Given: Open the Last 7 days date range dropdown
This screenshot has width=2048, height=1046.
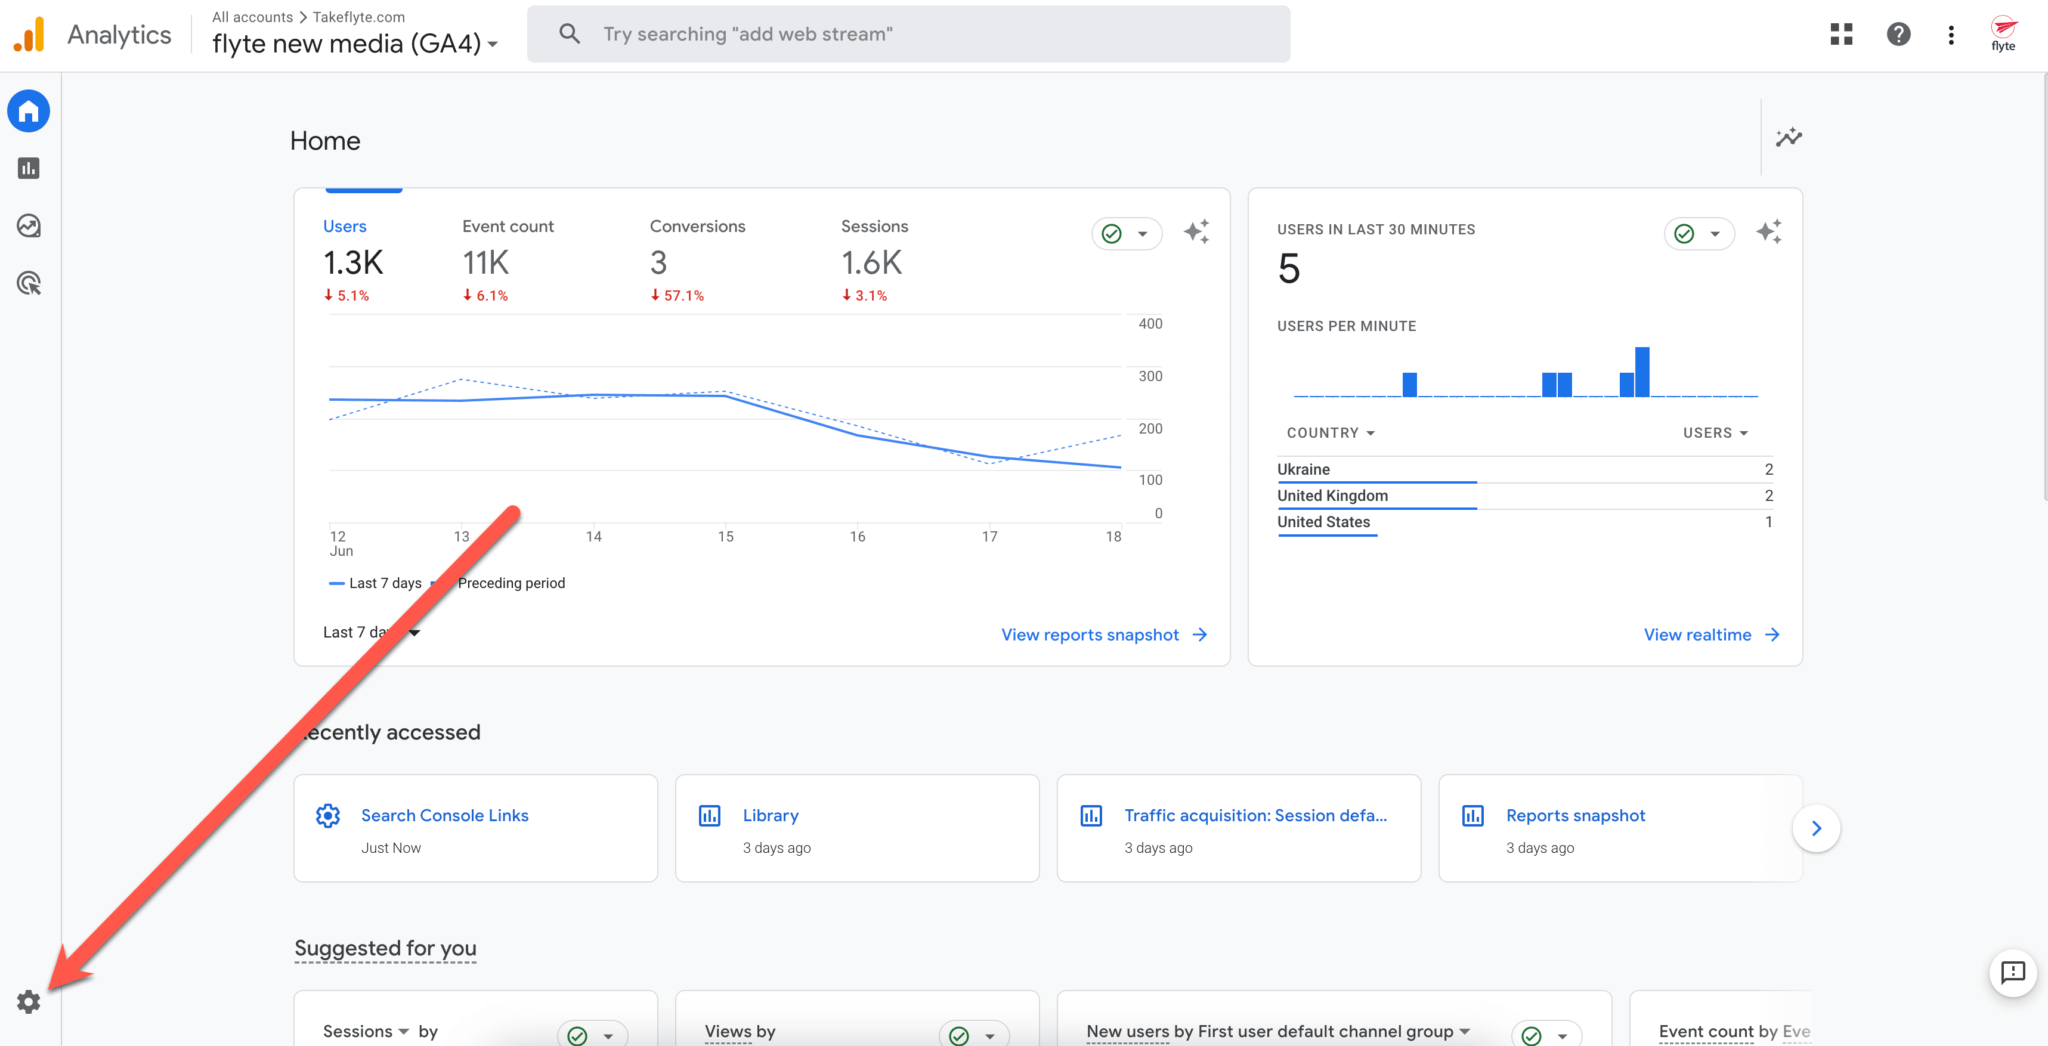Looking at the screenshot, I should click(x=371, y=632).
